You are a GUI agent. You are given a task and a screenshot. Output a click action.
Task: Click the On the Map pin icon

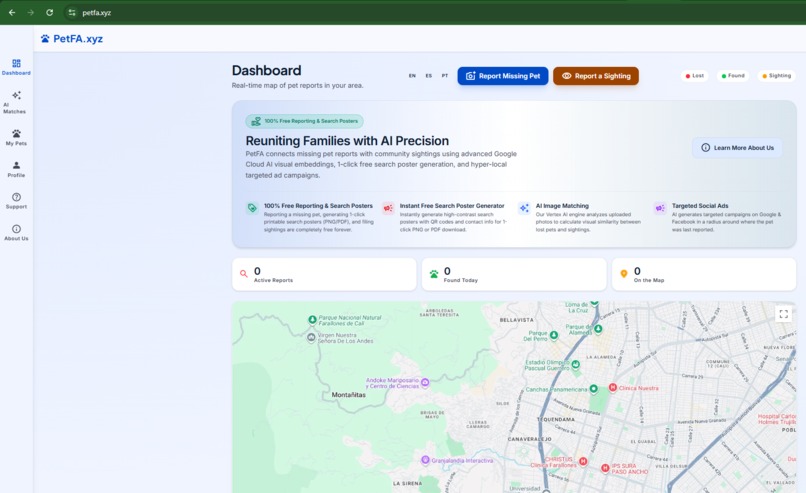tap(624, 274)
